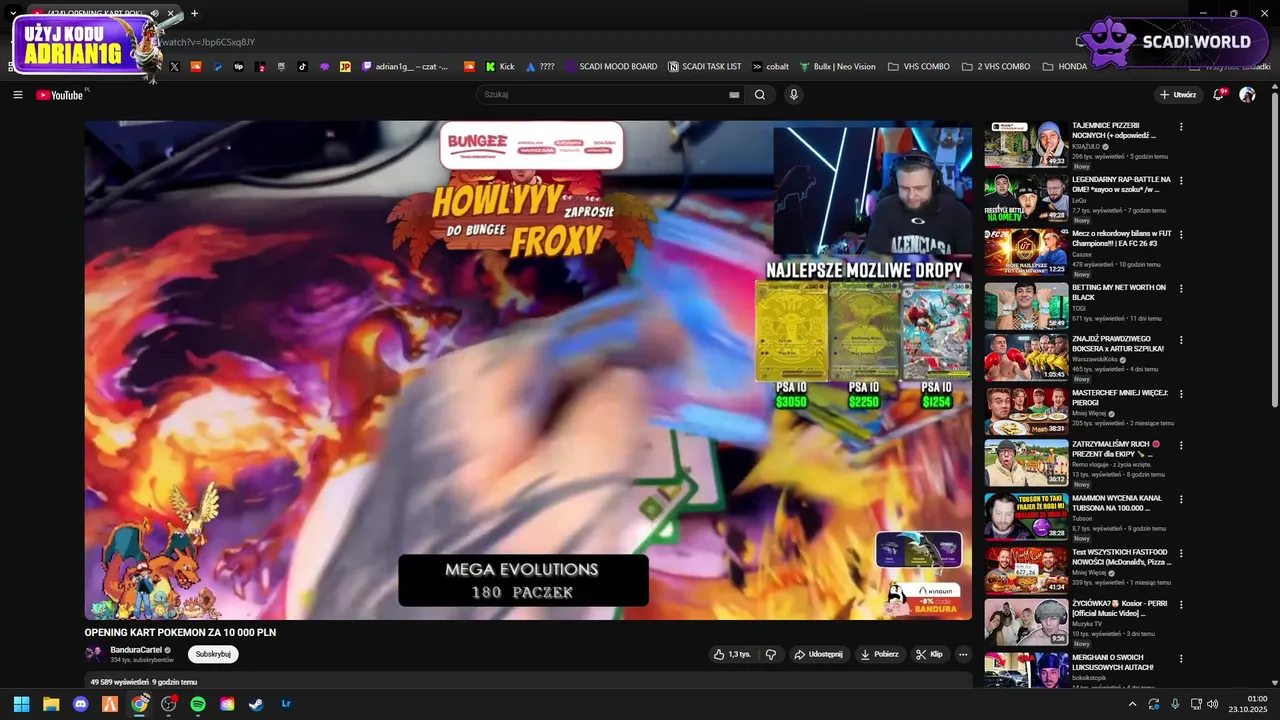Open options for BETTING MY NET WORTH video
This screenshot has height=720, width=1280.
coord(1181,289)
